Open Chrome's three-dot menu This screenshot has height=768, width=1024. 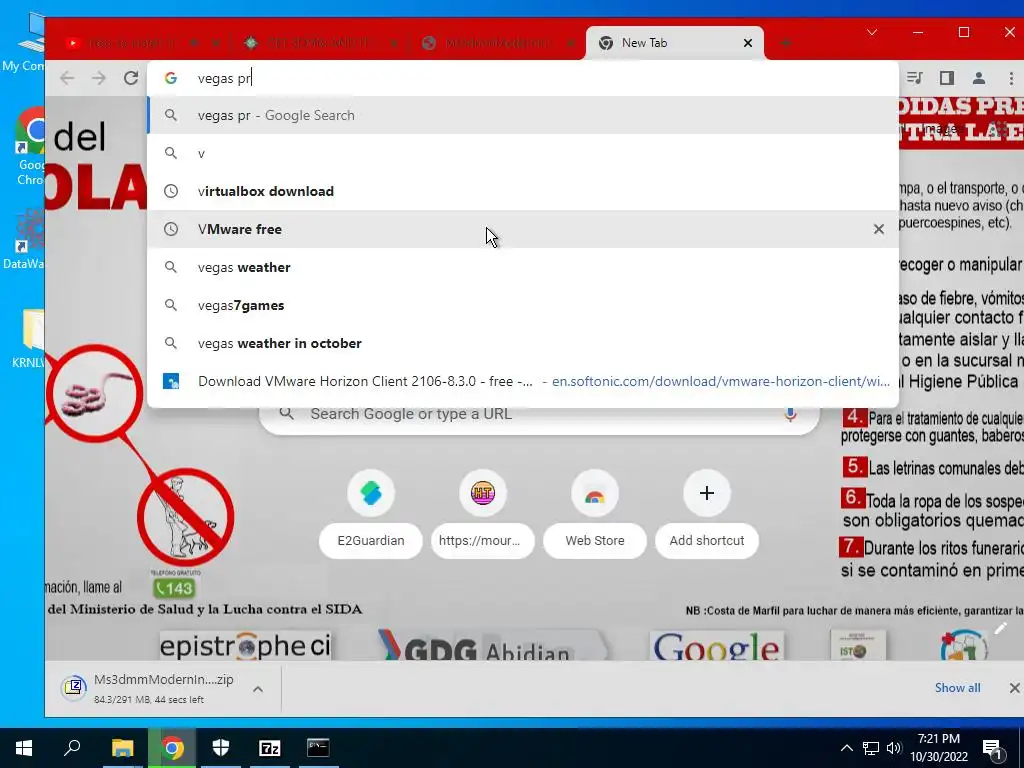point(1011,78)
